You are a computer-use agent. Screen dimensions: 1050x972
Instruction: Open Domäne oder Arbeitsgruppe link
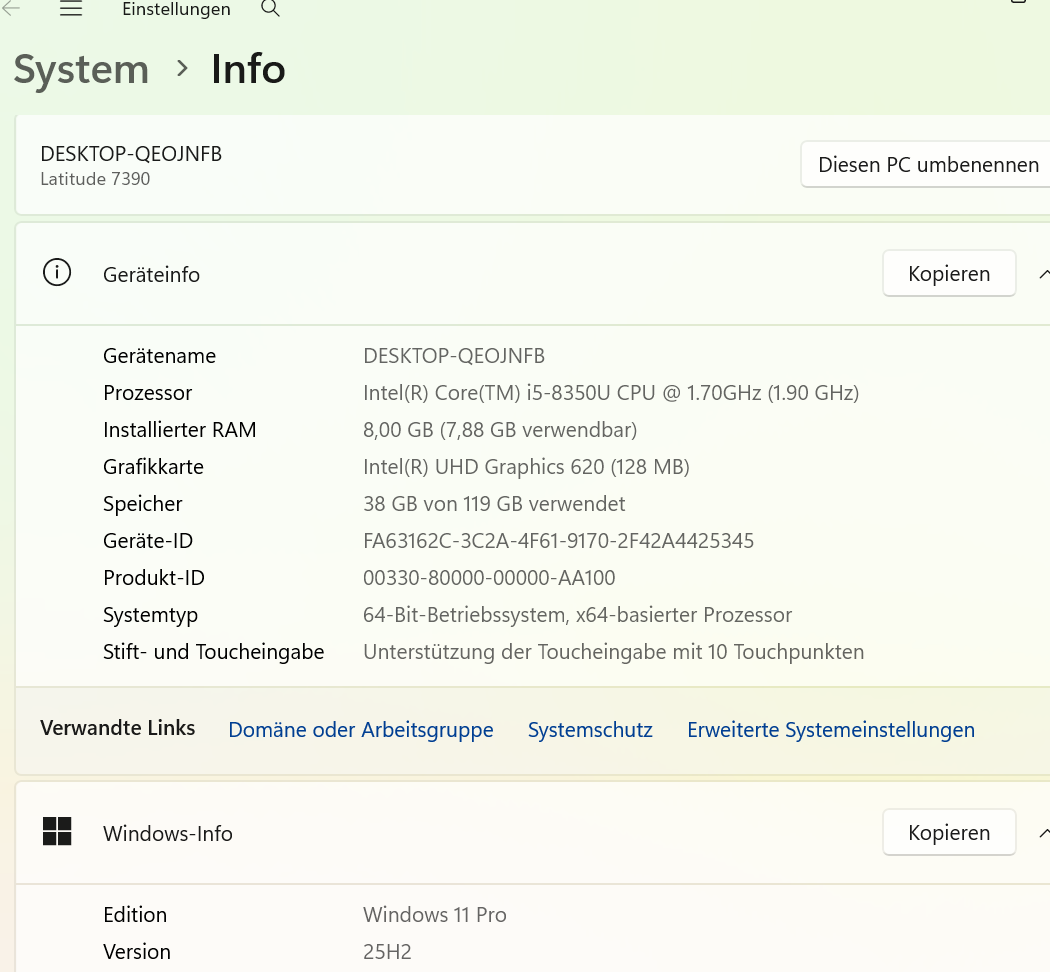tap(361, 730)
